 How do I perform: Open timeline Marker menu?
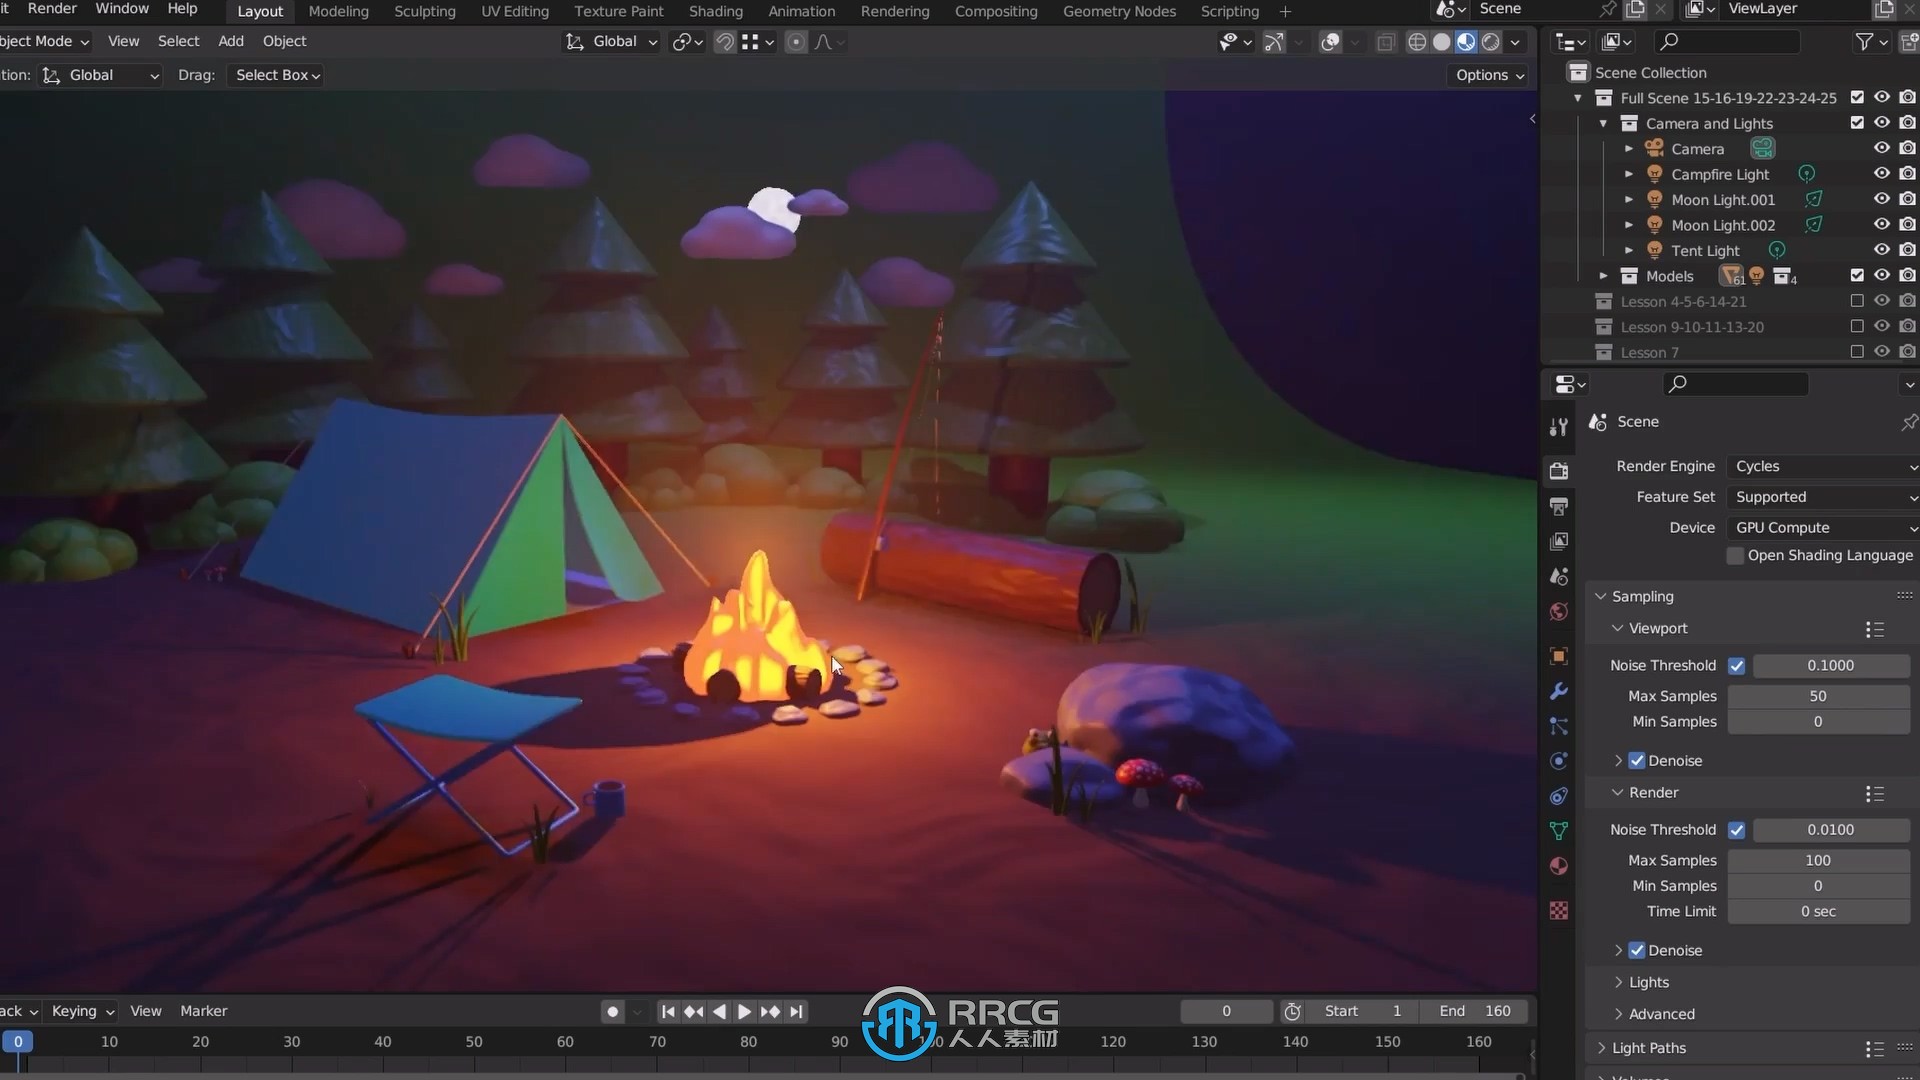[203, 1011]
